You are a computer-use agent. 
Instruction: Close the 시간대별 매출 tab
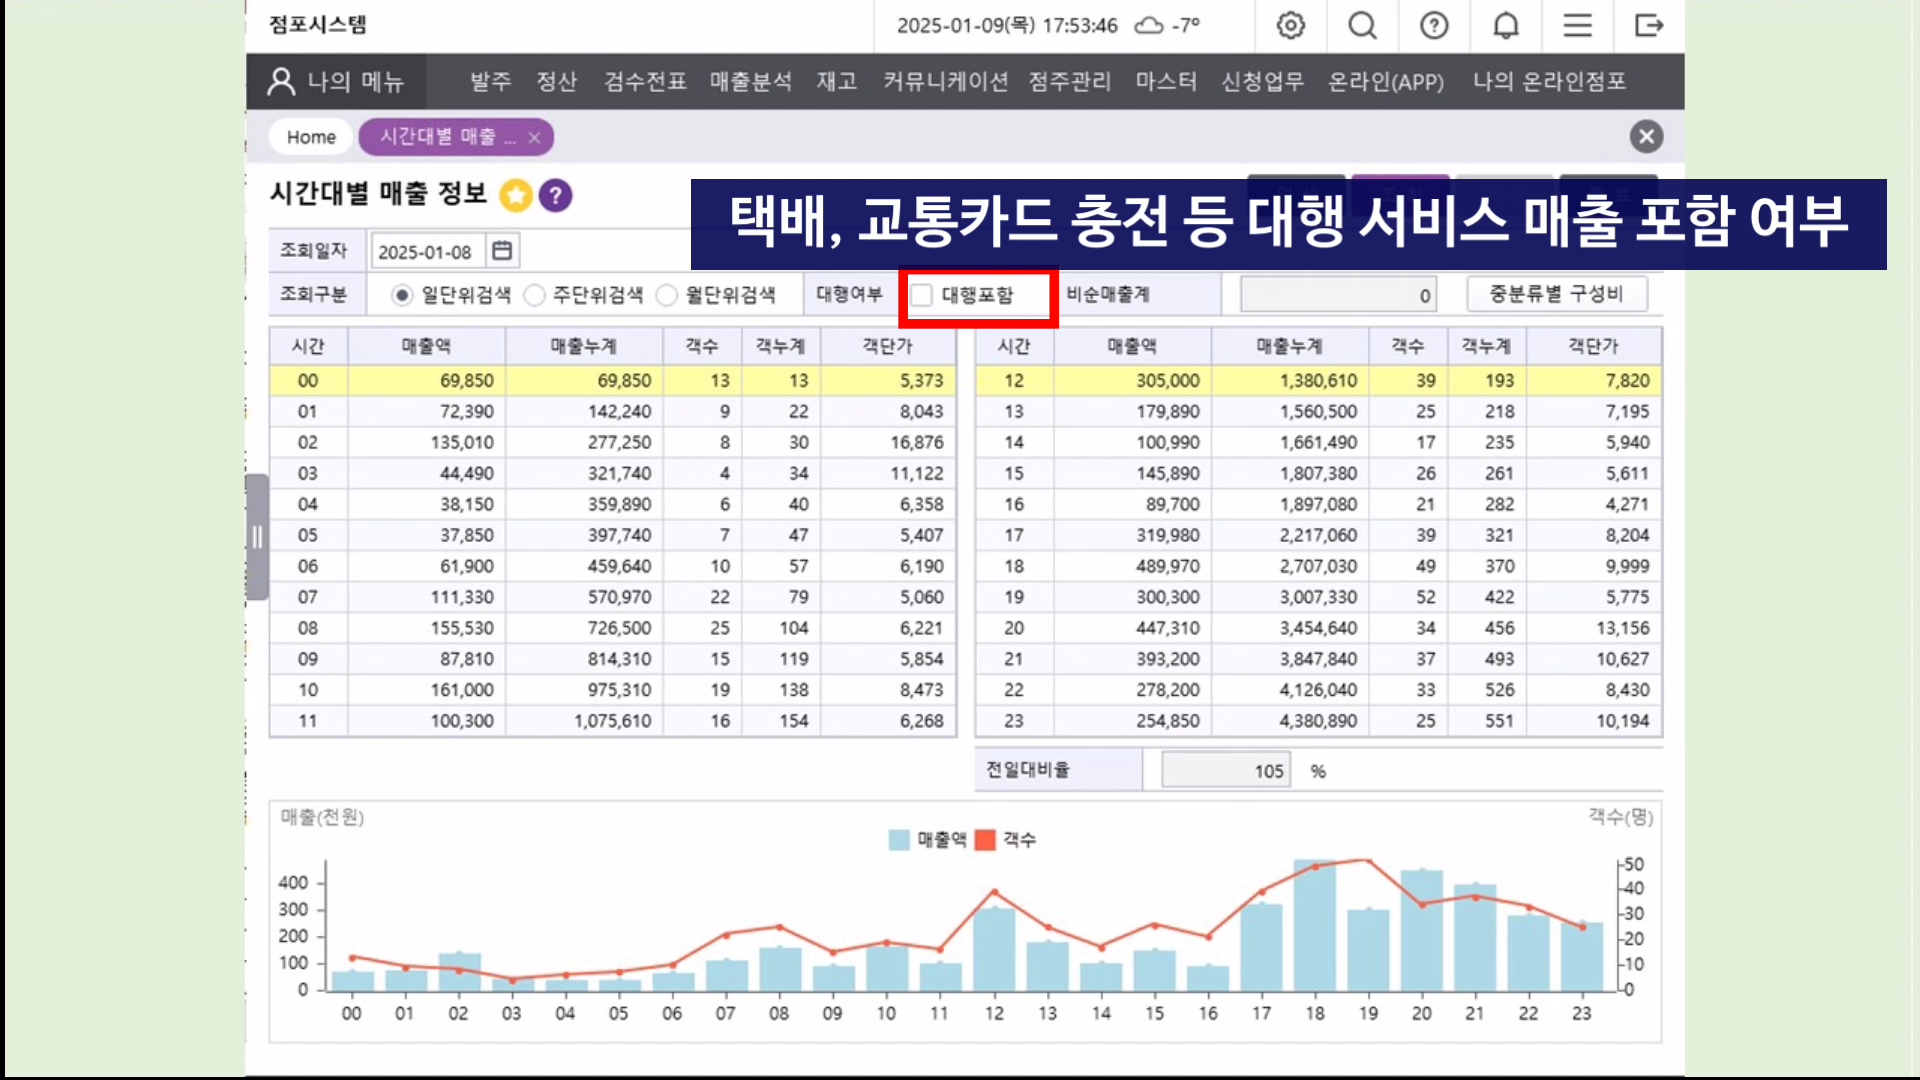click(x=535, y=138)
